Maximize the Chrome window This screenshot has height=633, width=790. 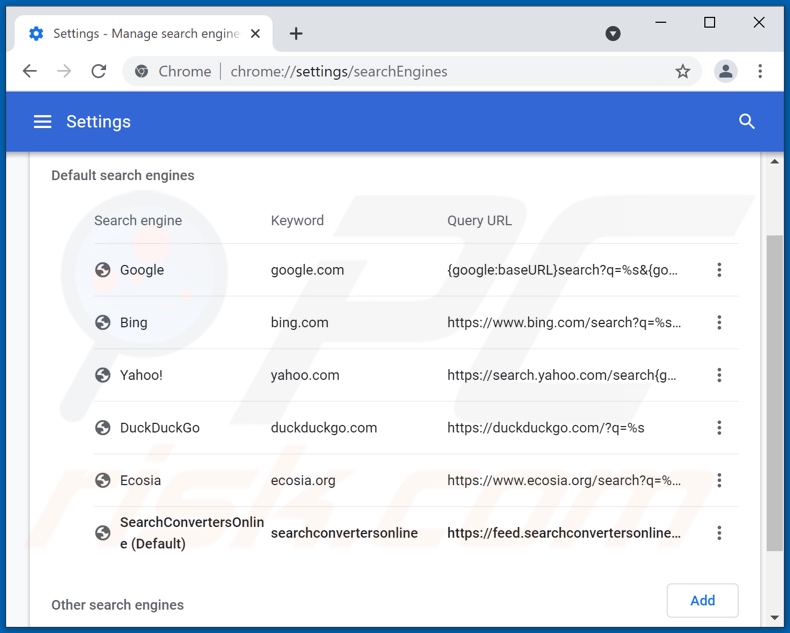[x=709, y=22]
